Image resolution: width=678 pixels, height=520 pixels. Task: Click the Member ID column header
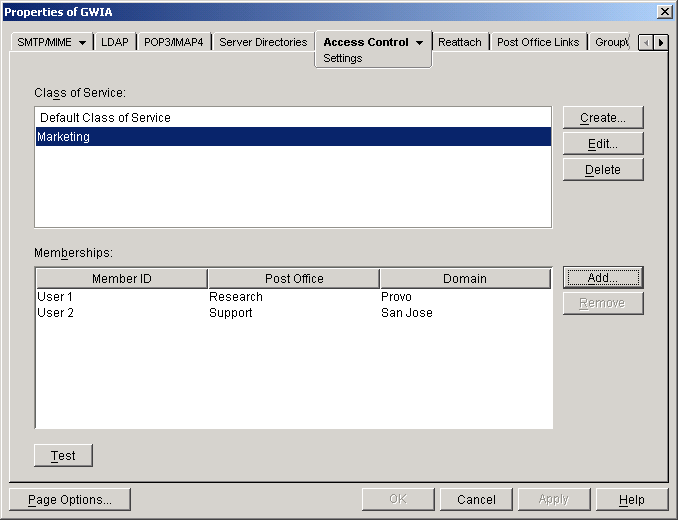122,279
